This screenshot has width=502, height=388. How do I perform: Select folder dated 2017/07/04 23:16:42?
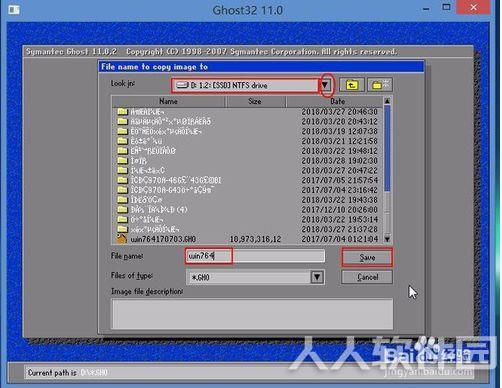pos(247,190)
